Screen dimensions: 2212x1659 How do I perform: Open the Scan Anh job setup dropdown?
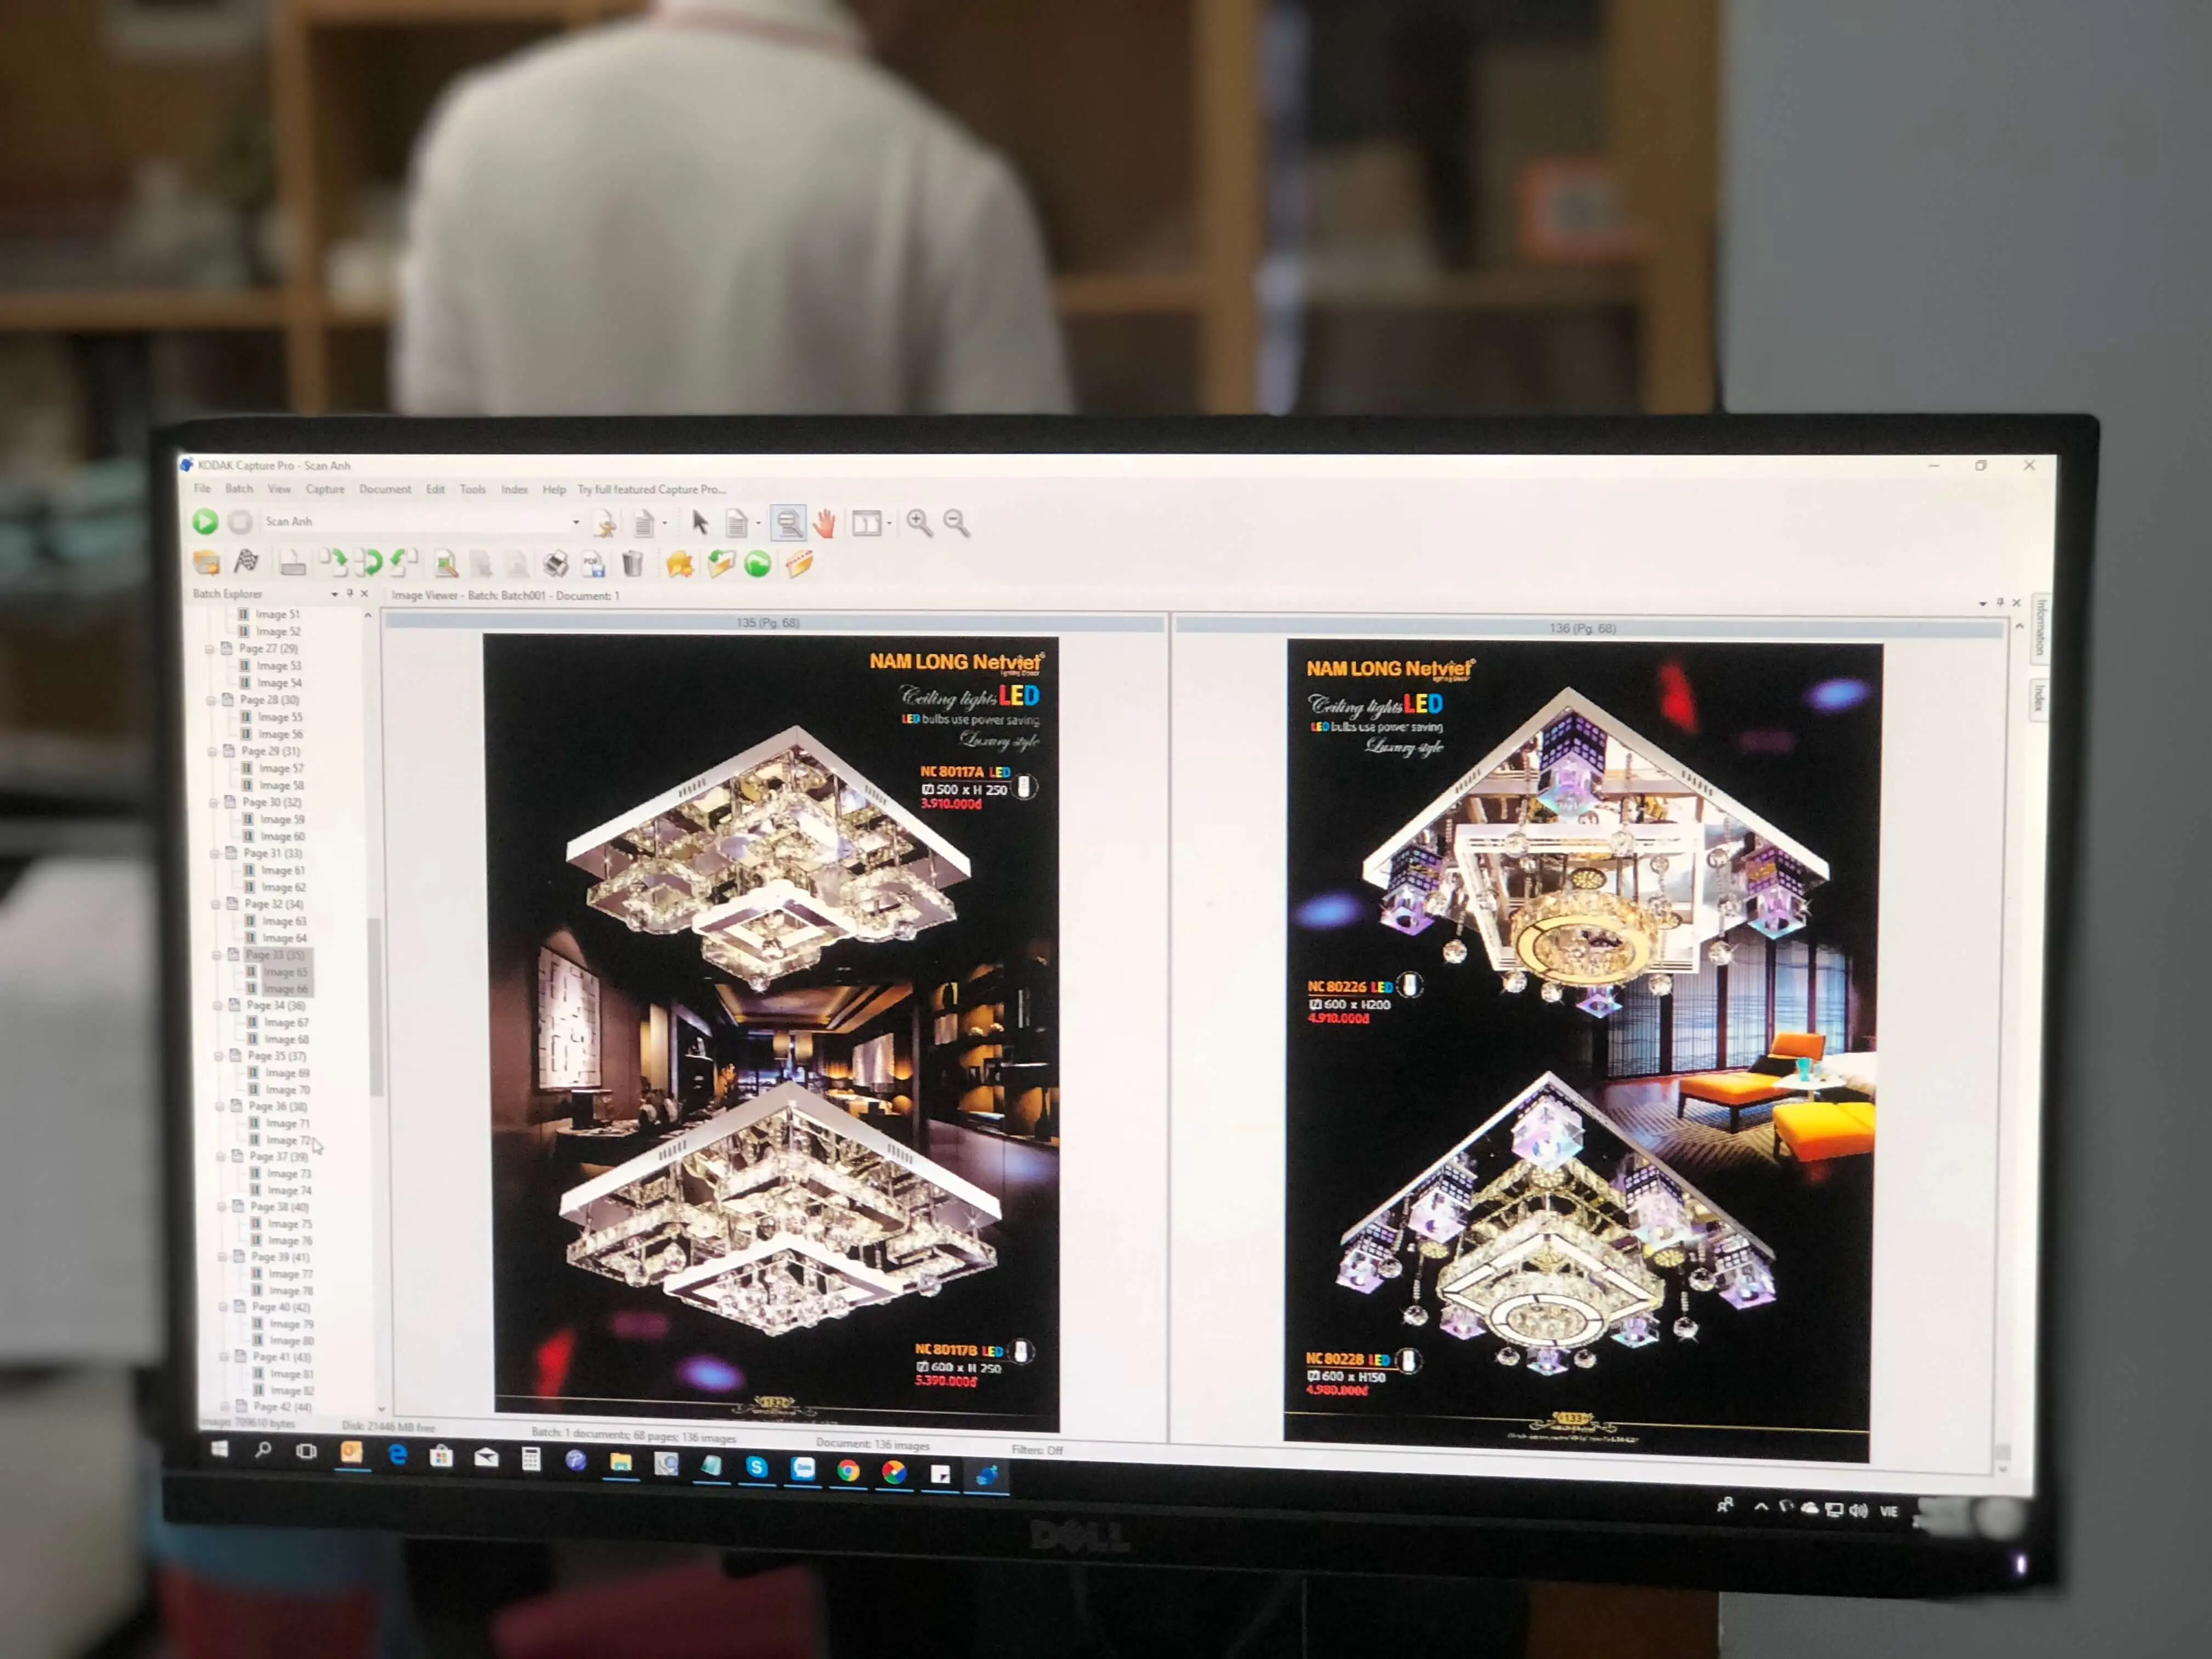click(x=576, y=522)
